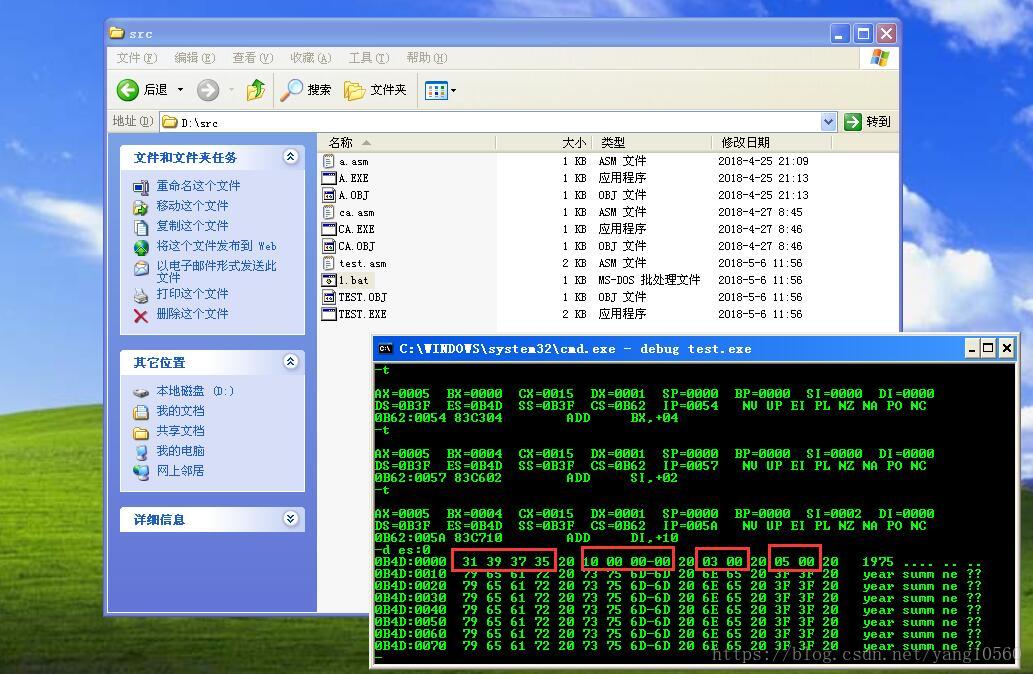Open the 收藏(A) menu

click(310, 58)
